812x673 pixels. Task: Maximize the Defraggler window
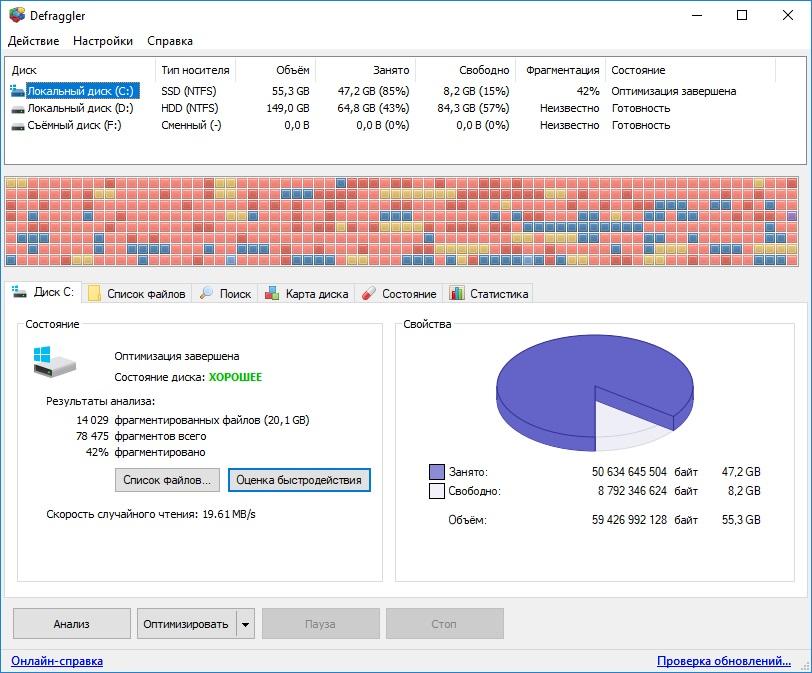[x=742, y=15]
